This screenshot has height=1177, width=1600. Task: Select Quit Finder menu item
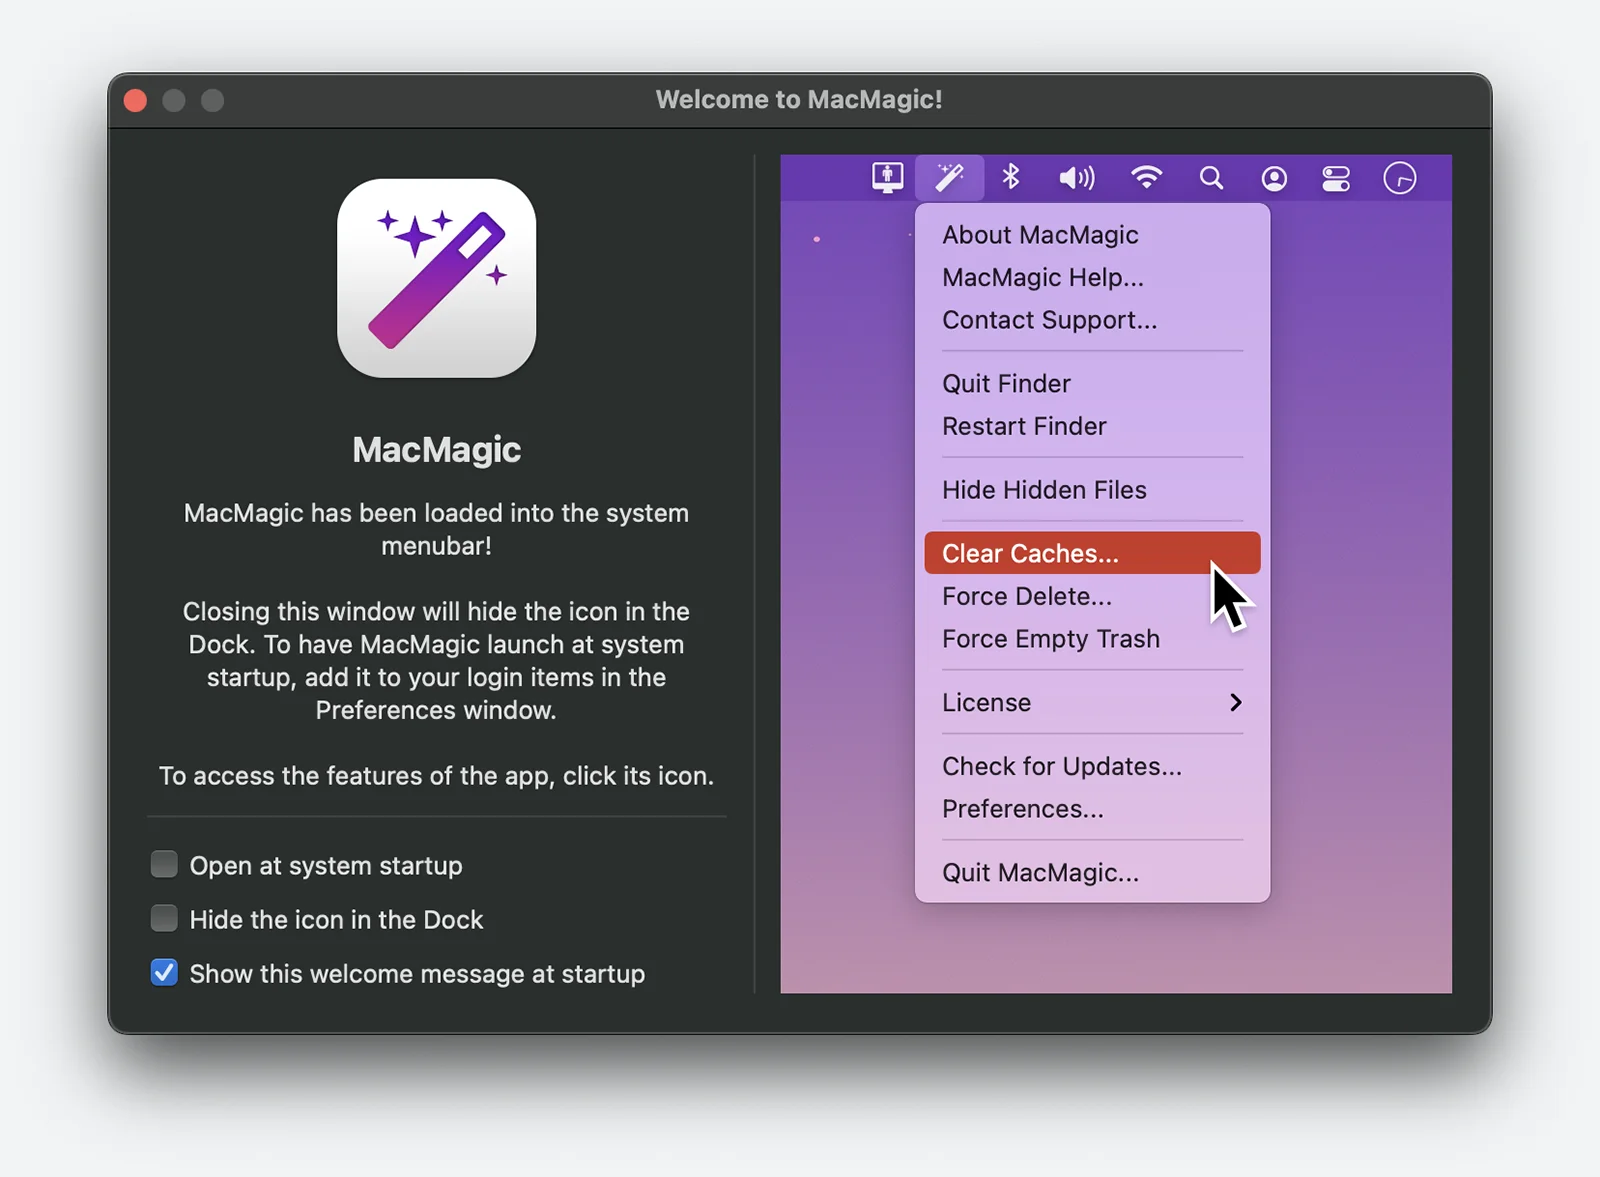click(1092, 383)
